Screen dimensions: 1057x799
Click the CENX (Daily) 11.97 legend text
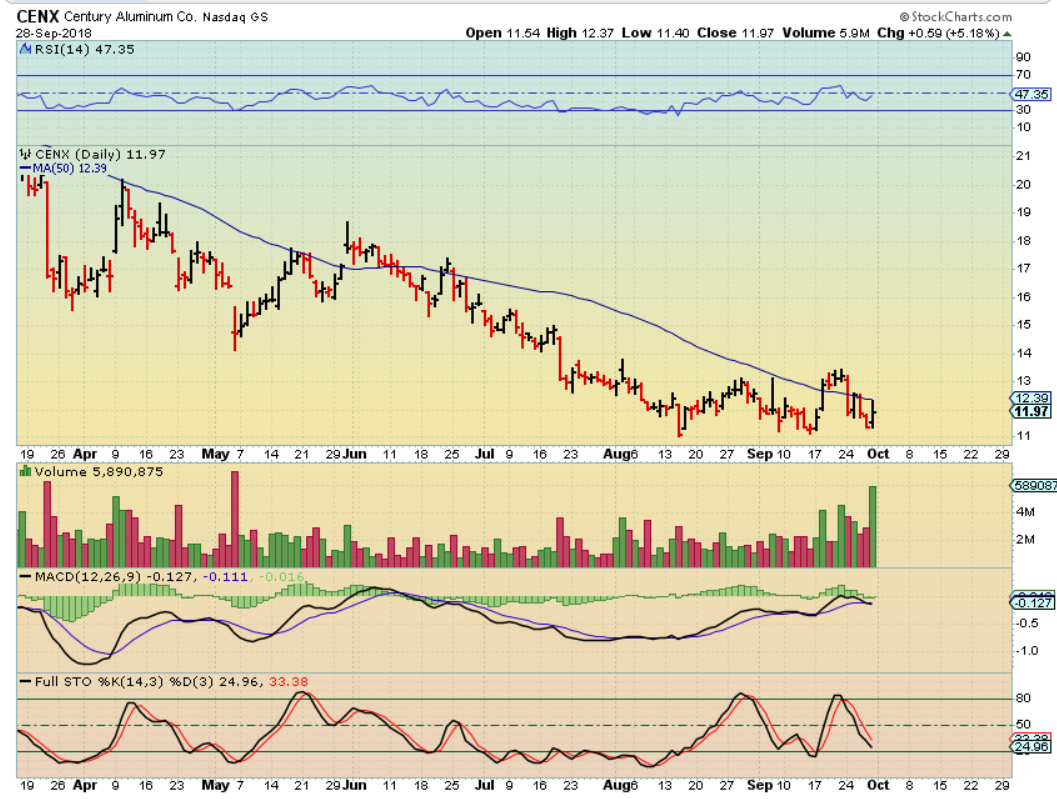100,154
